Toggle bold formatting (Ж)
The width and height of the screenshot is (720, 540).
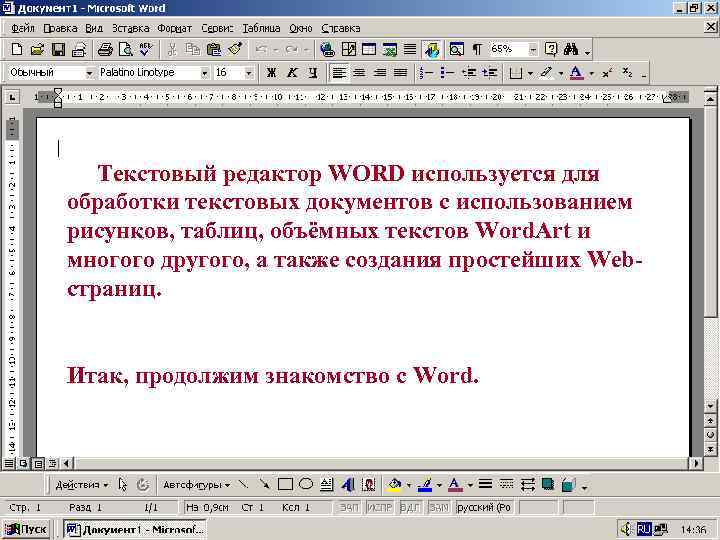271,73
